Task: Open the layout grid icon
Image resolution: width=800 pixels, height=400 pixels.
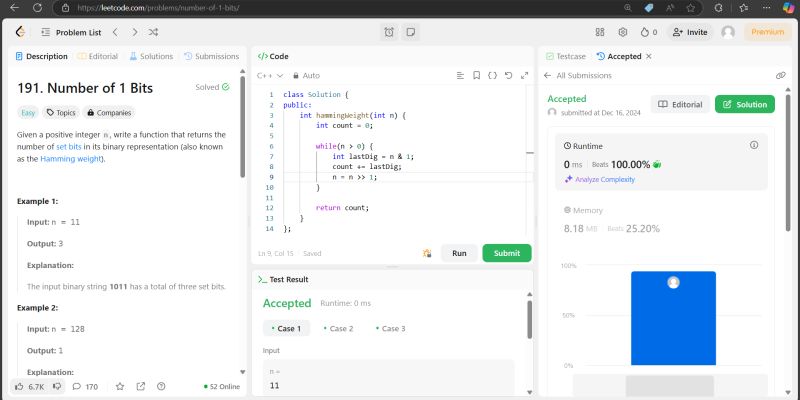Action: point(600,32)
